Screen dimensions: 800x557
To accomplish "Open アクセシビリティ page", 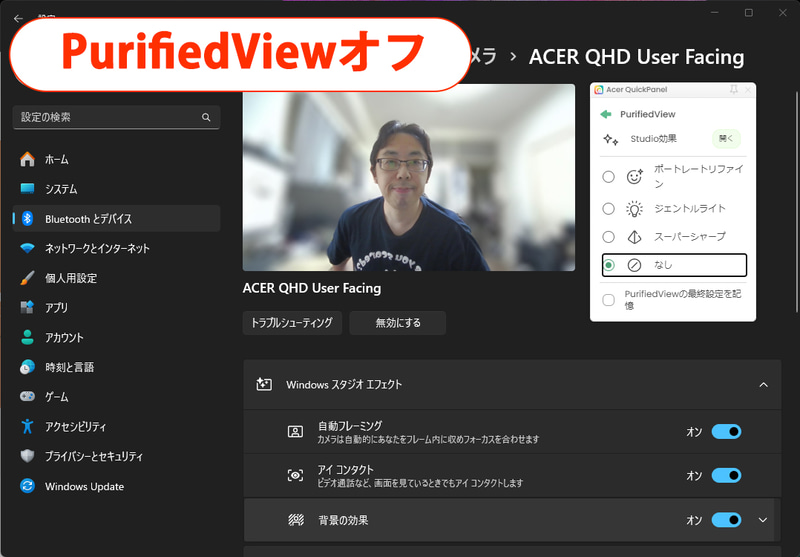I will coord(116,426).
